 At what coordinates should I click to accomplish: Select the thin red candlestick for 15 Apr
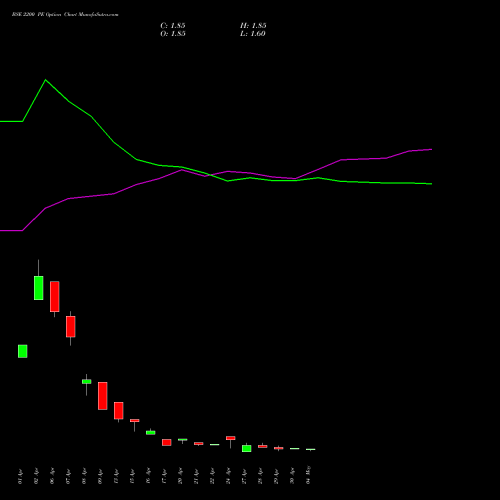coord(135,421)
